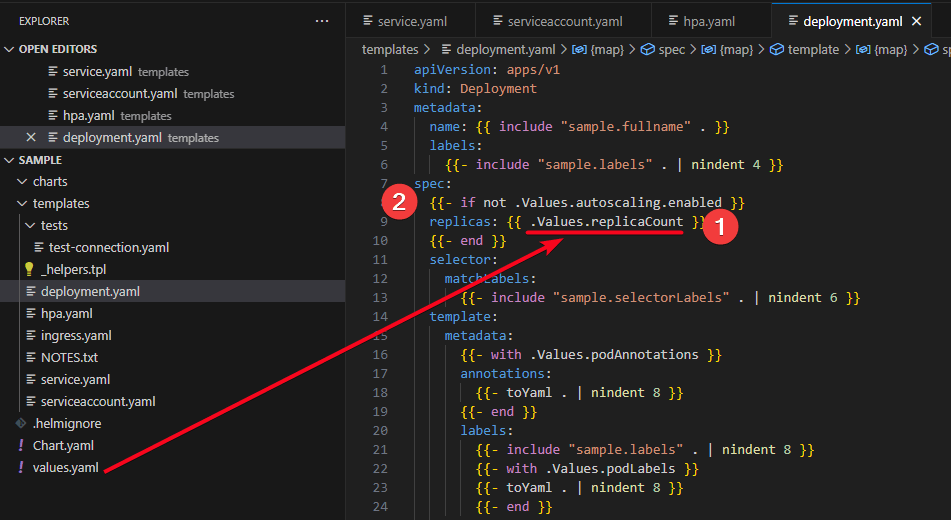Click the first {map} breadcrumb segment
This screenshot has height=520, width=951.
[607, 50]
